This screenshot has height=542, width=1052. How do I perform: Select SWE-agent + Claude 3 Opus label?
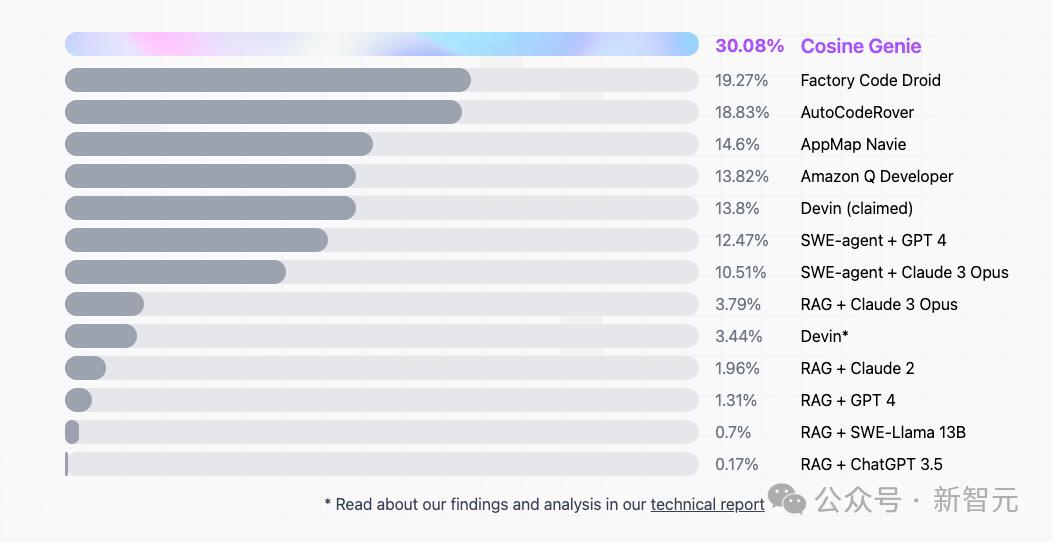point(904,272)
